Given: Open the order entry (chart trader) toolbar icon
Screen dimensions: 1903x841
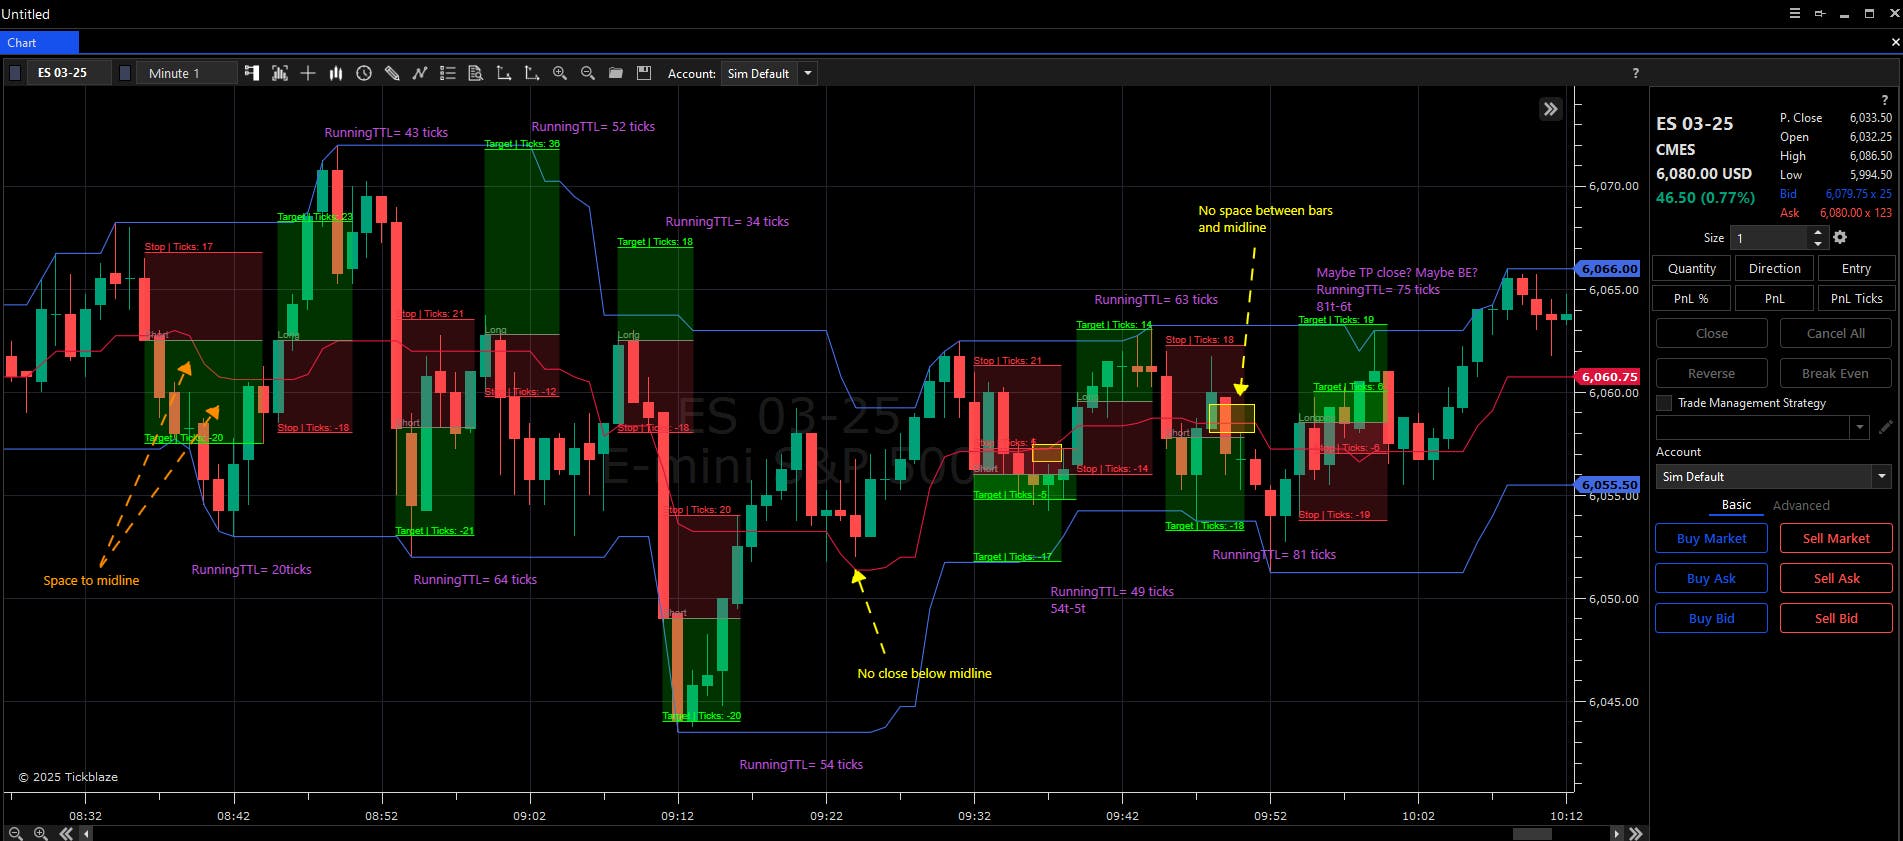Looking at the screenshot, I should coord(252,73).
